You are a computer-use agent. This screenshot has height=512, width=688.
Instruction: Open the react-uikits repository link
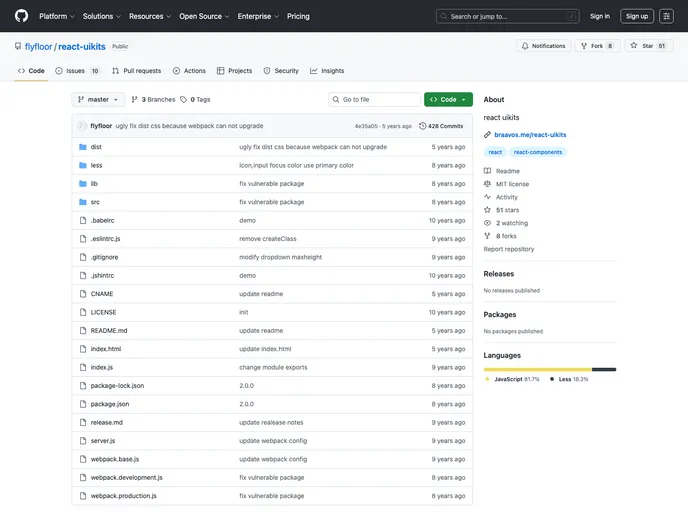[82, 47]
